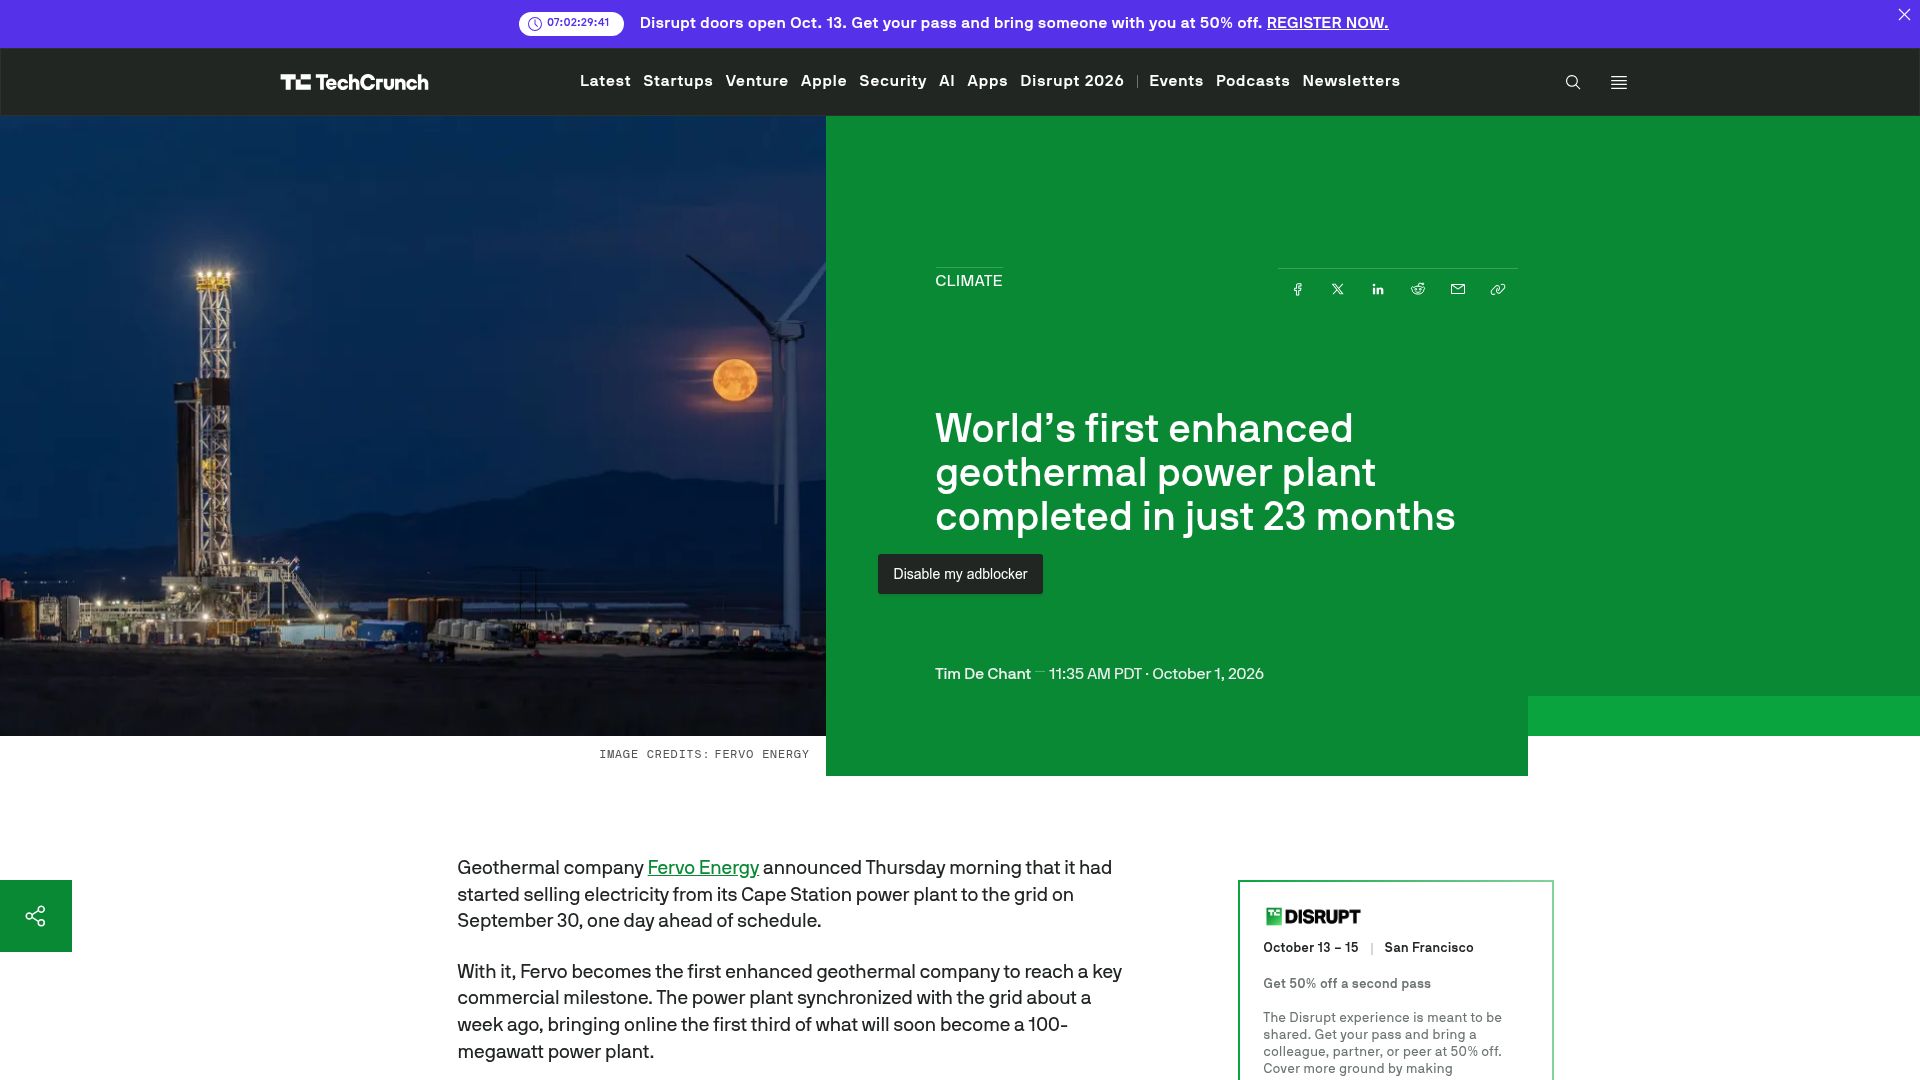Image resolution: width=1920 pixels, height=1080 pixels.
Task: Open author Tim De Chant's page
Action: click(983, 674)
